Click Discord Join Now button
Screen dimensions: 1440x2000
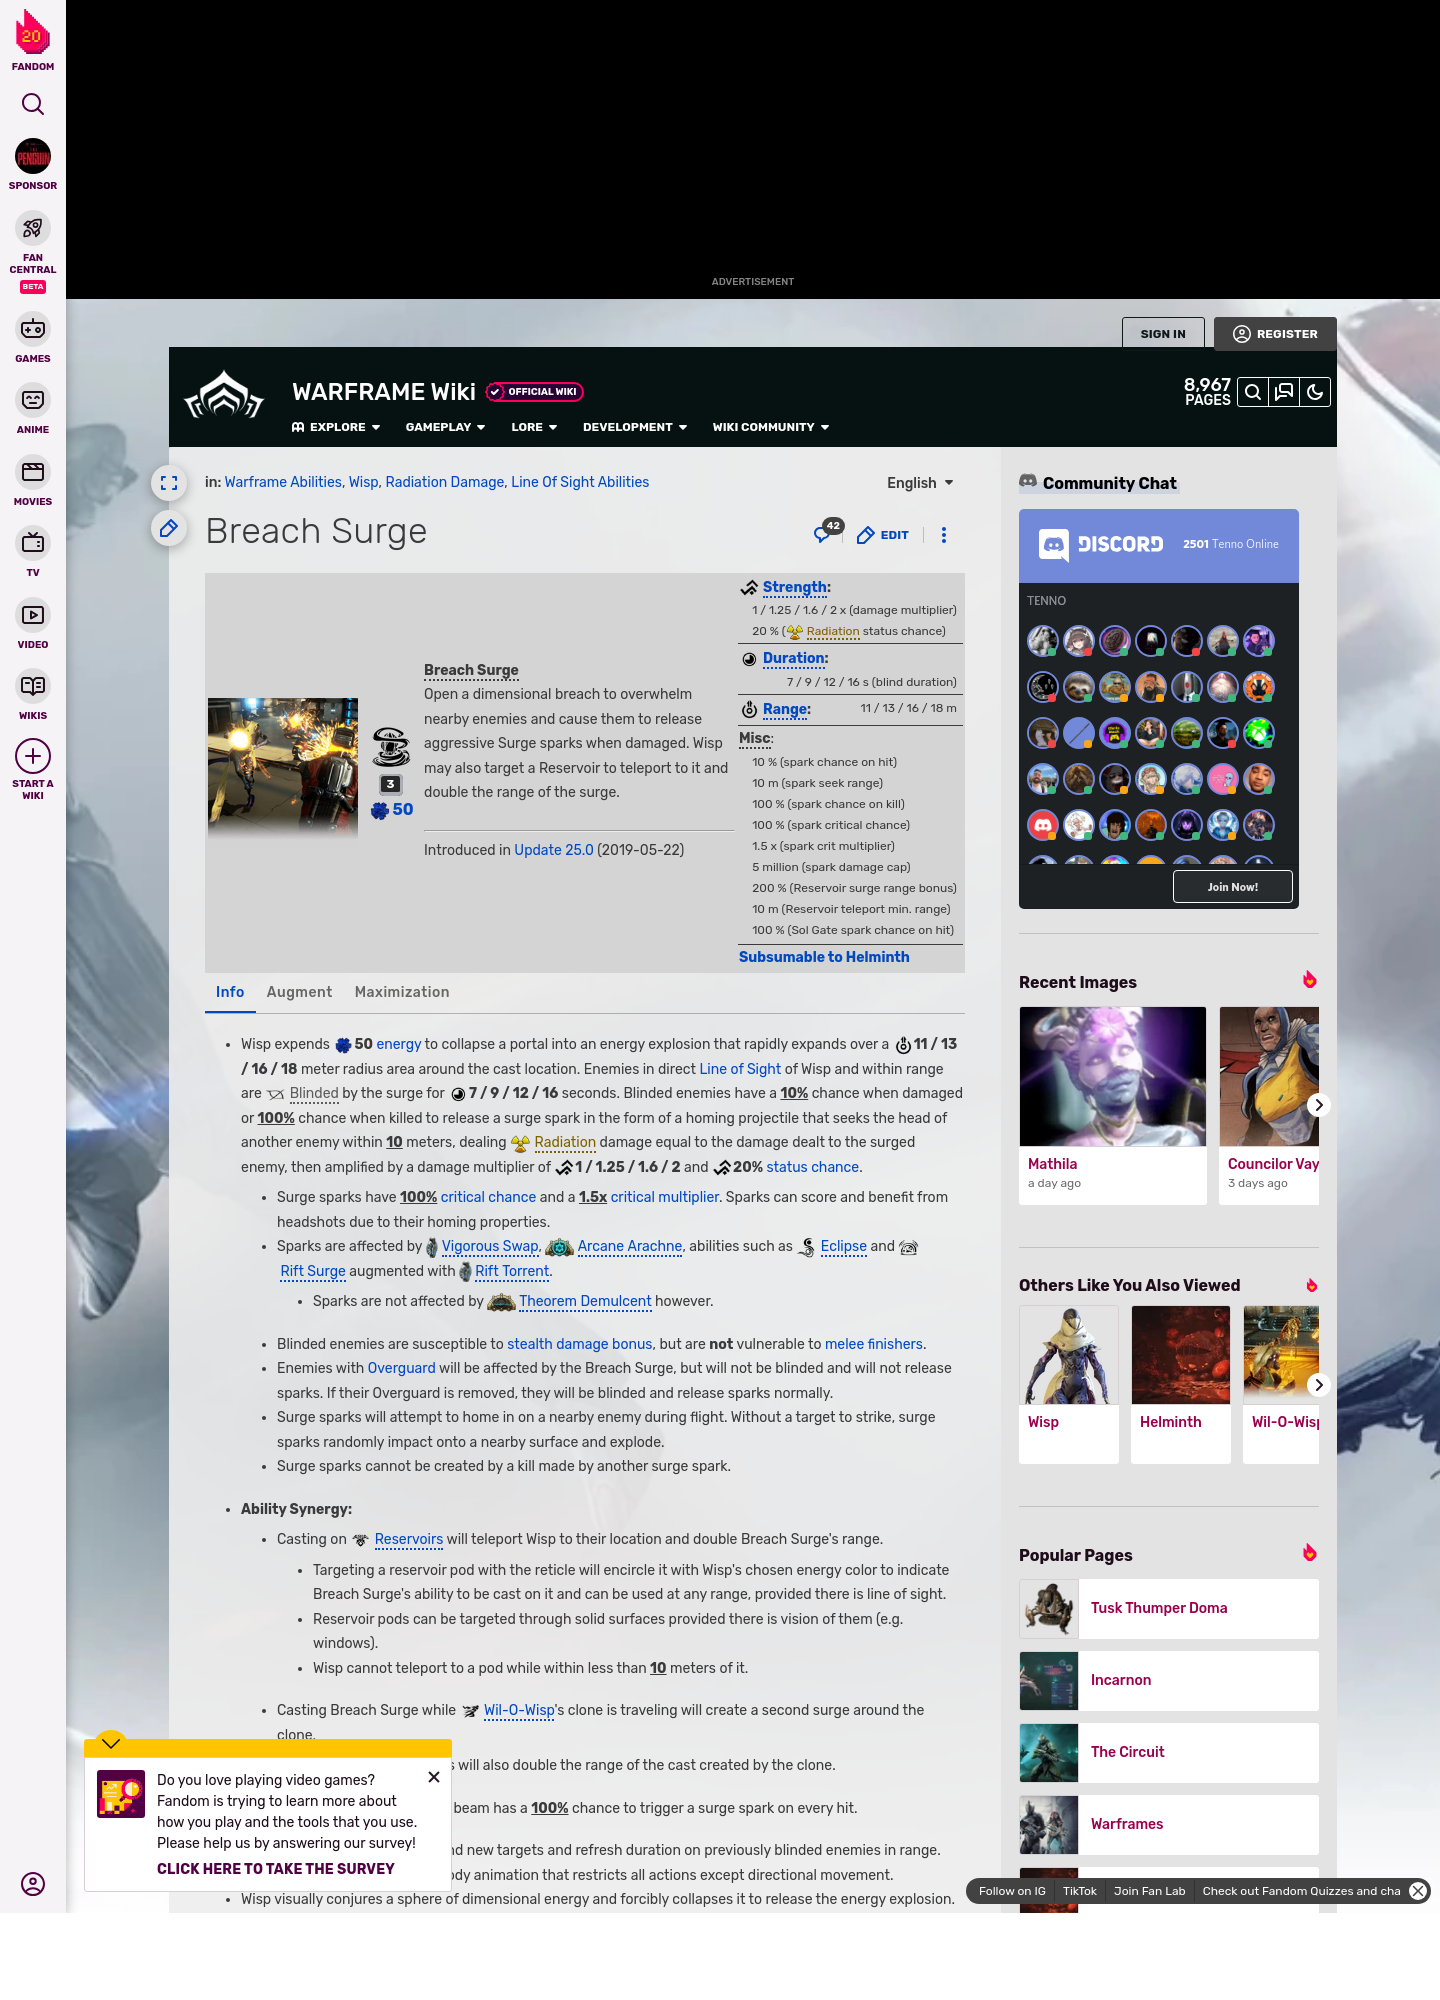coord(1232,887)
